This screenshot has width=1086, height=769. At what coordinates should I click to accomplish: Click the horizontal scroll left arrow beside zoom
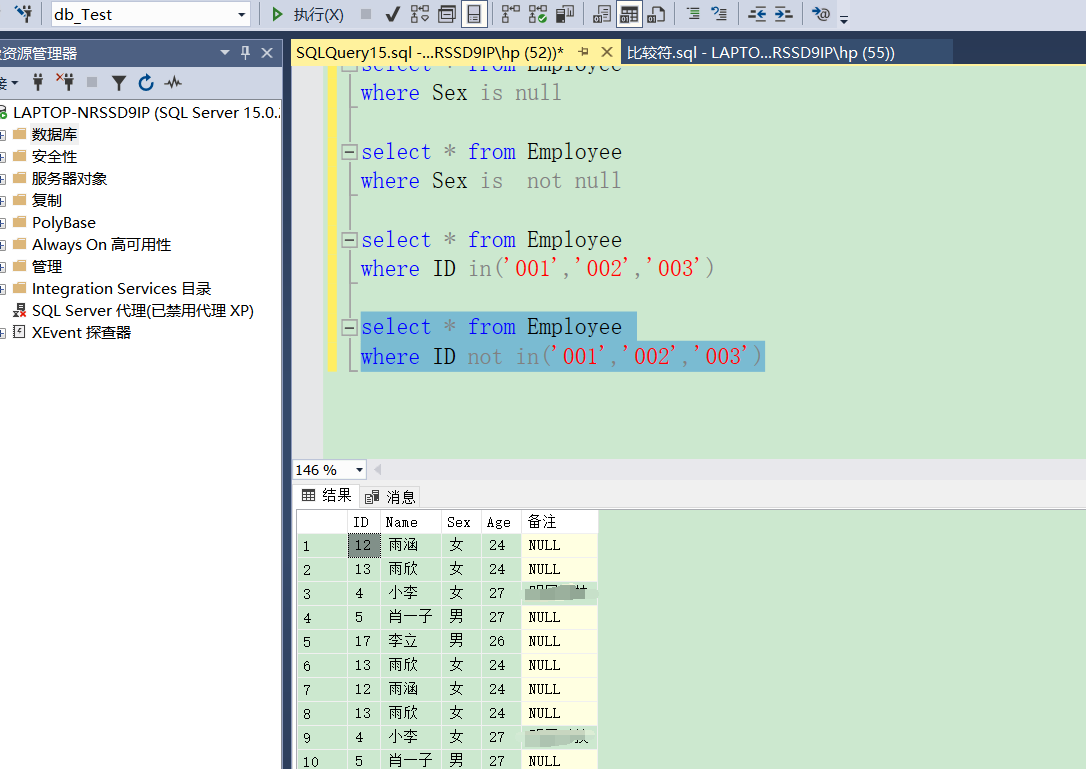[377, 470]
